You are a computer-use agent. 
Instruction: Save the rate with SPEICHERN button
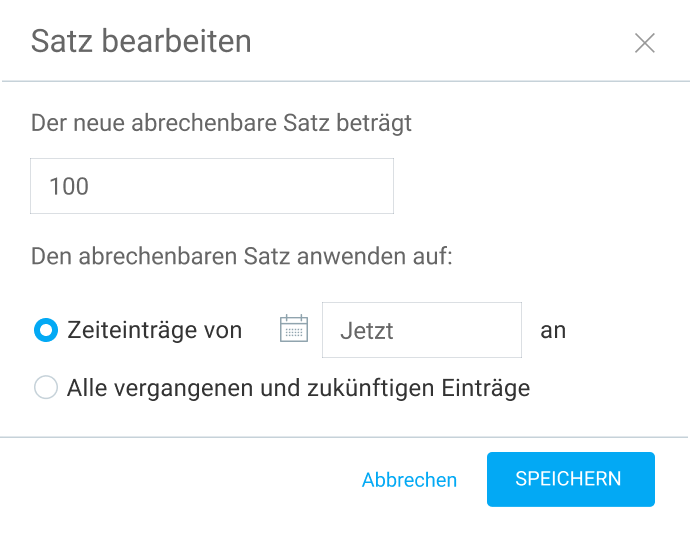[x=571, y=479]
